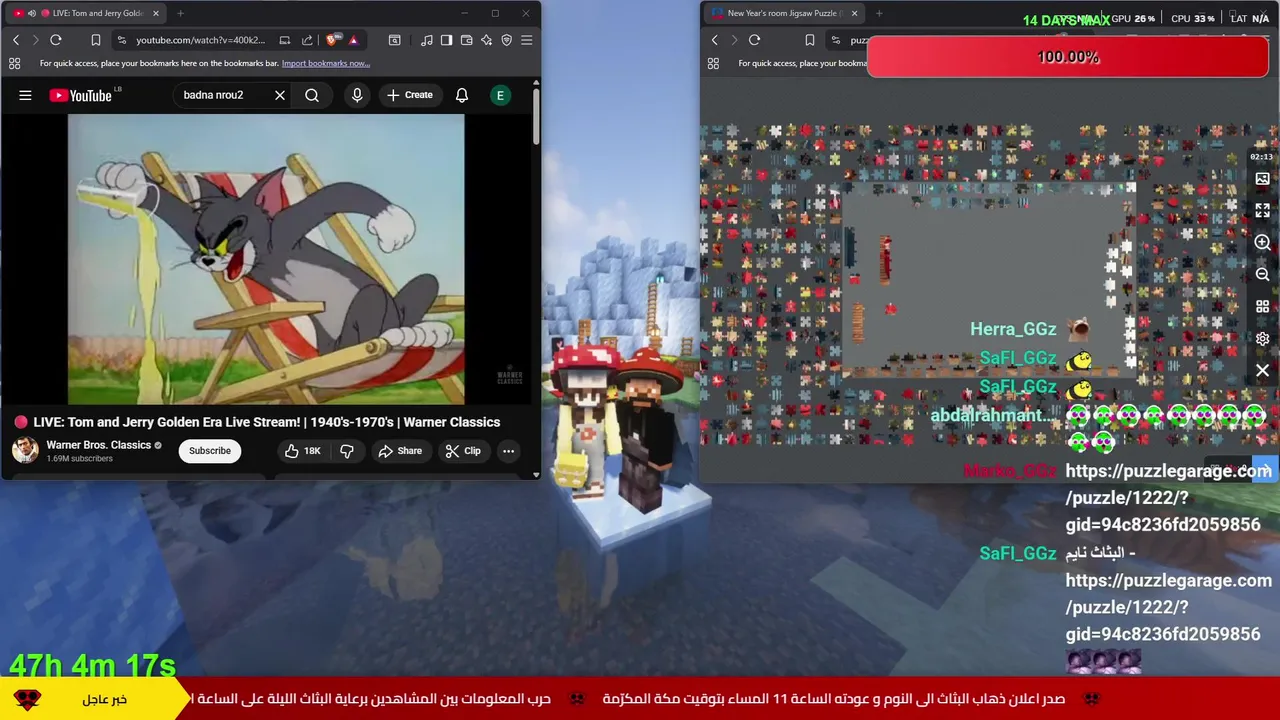Bookmark the YouTube page
The width and height of the screenshot is (1280, 720).
[96, 40]
